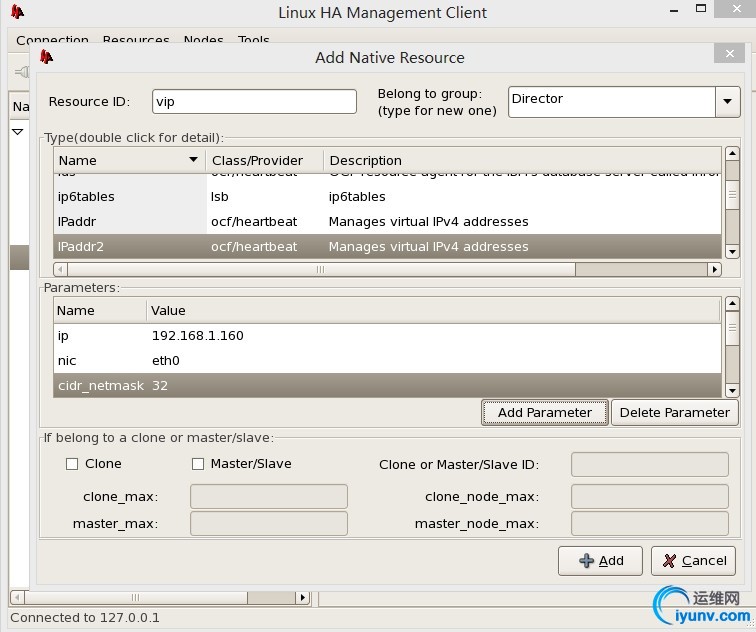Click the Type list vertical scrollbar thumb
This screenshot has height=632, width=756.
pyautogui.click(x=732, y=194)
